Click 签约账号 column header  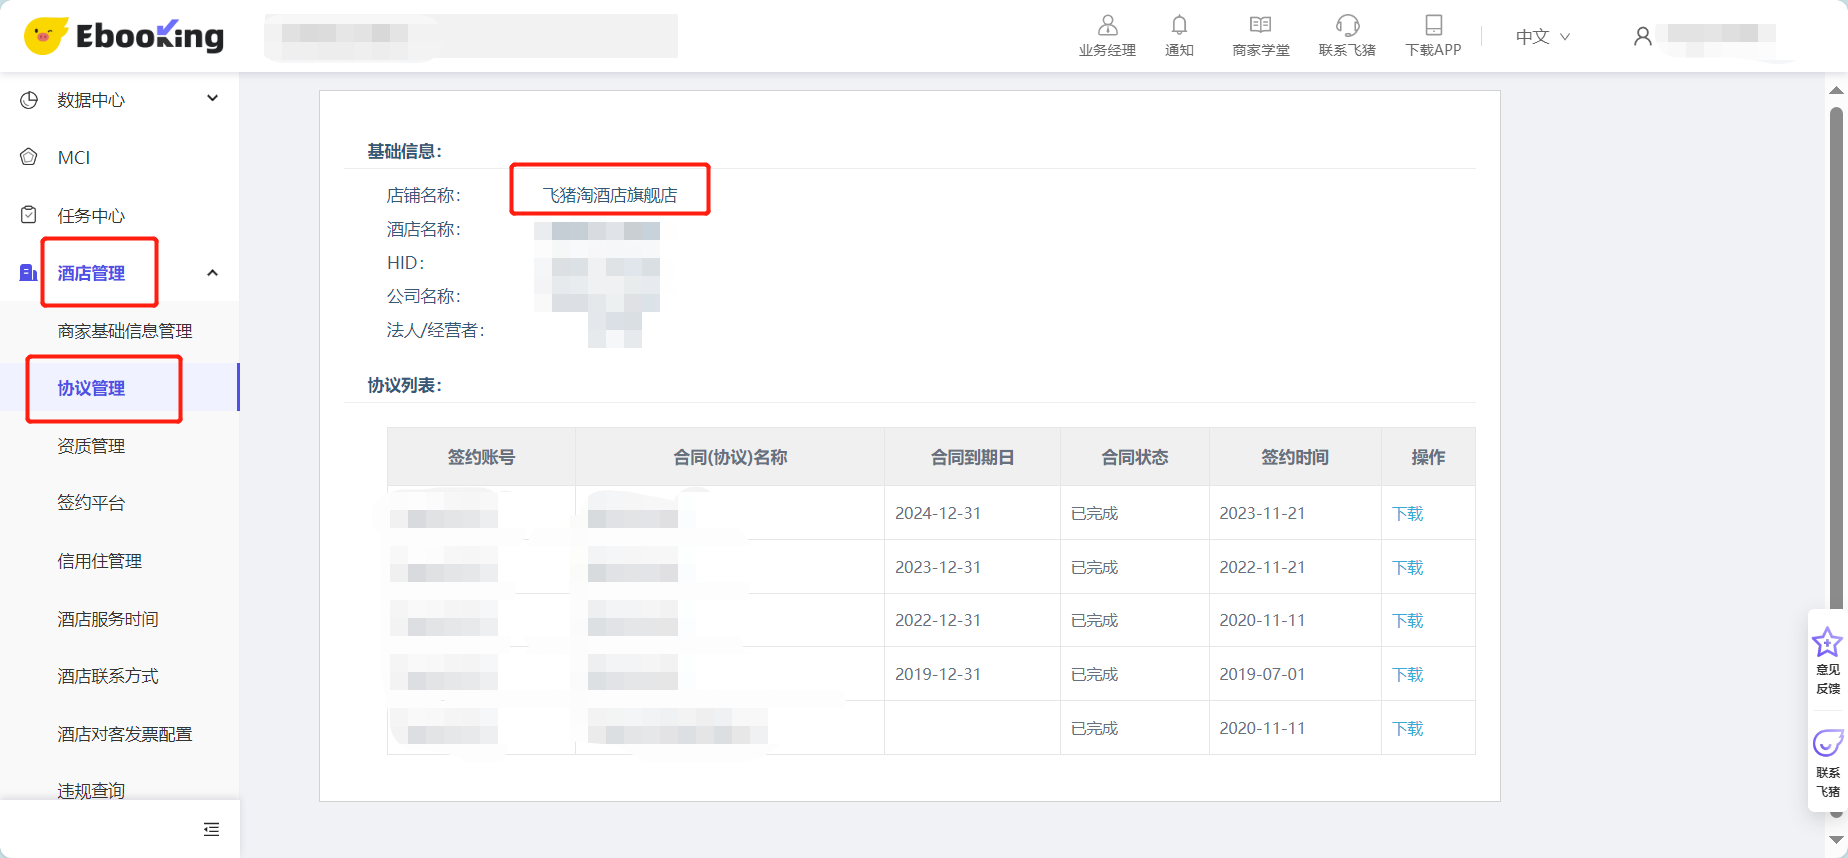pos(481,457)
